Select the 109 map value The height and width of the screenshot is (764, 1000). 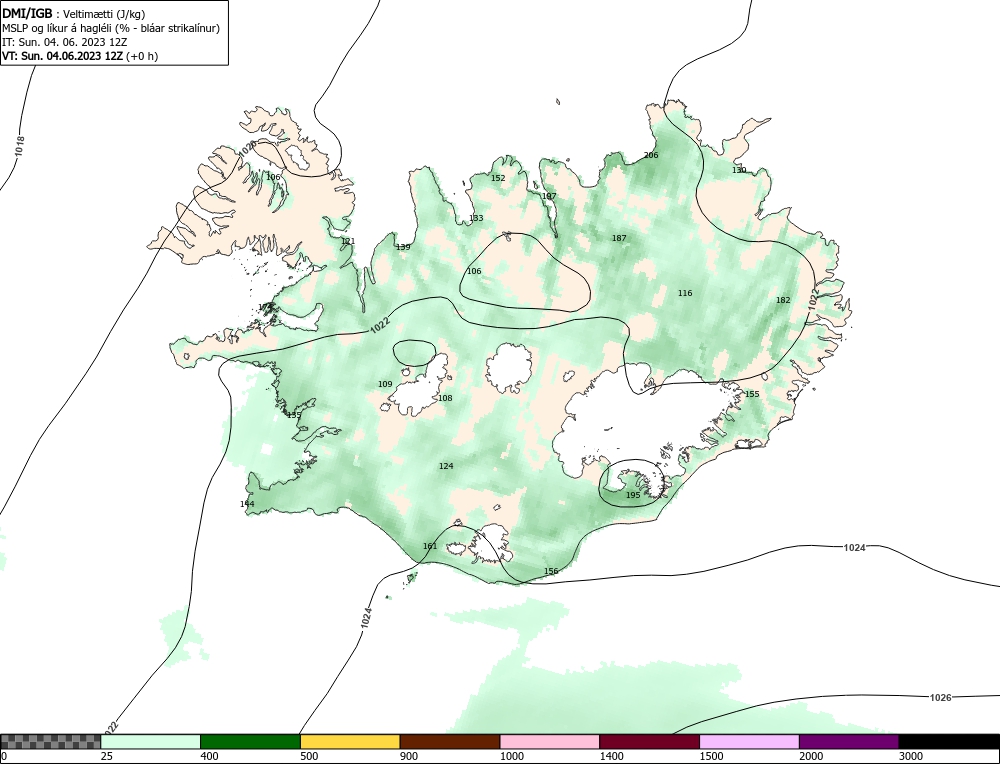click(x=385, y=384)
